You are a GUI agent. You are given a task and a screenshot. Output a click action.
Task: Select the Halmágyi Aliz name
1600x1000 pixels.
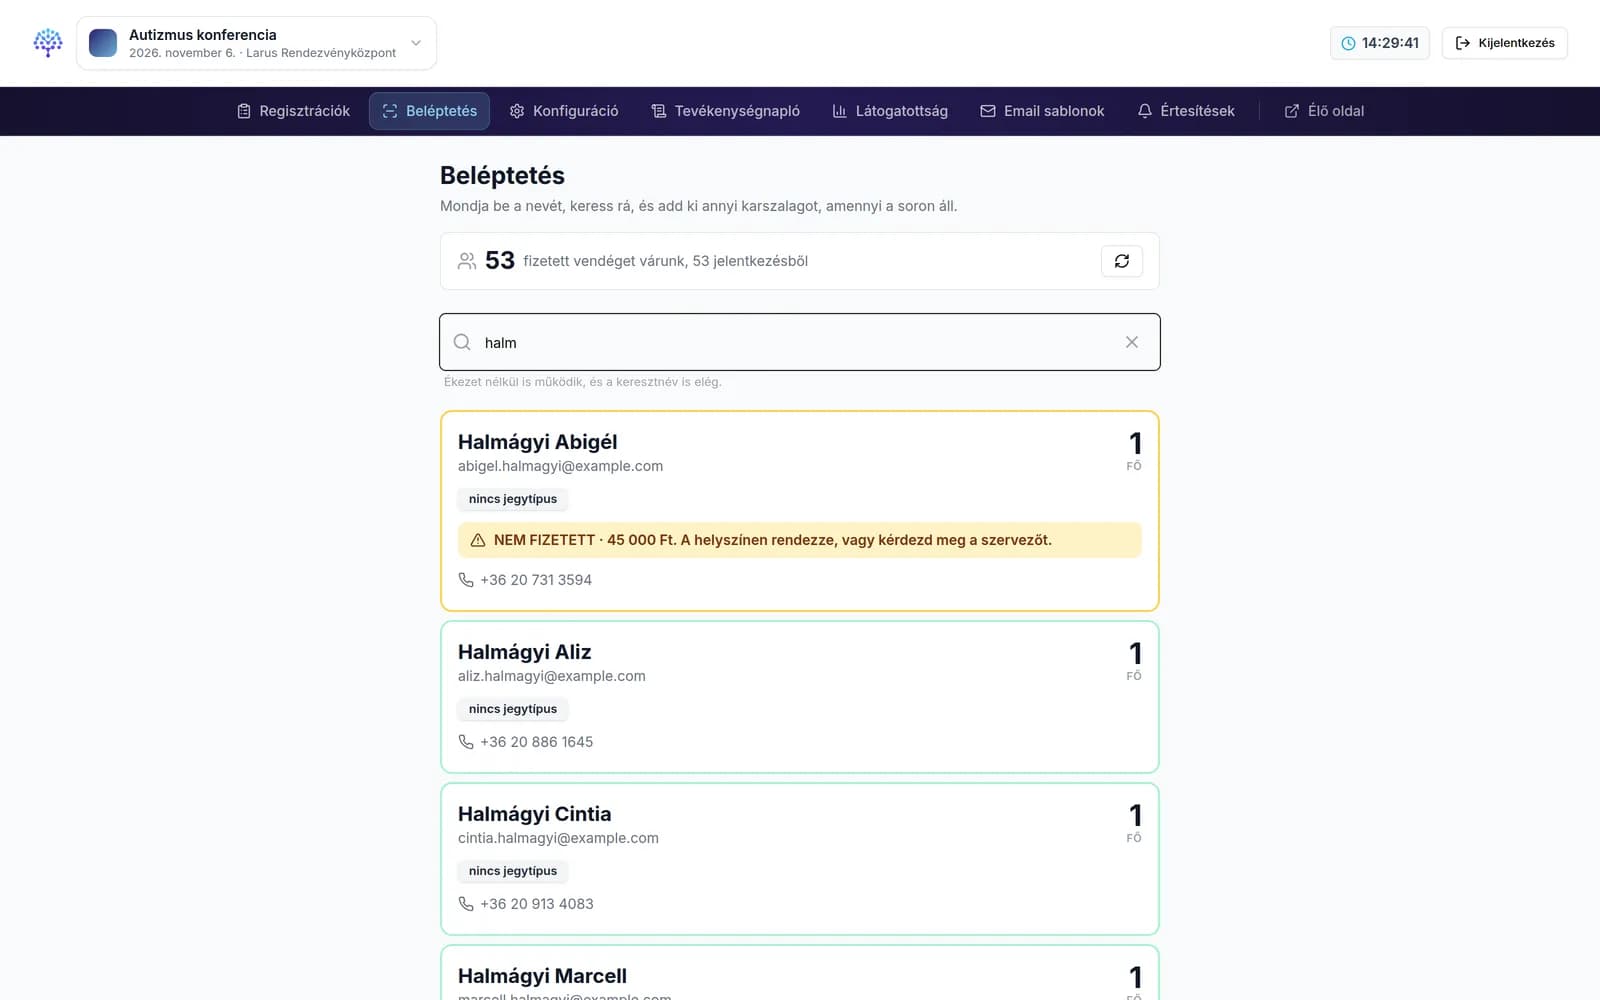(x=524, y=652)
